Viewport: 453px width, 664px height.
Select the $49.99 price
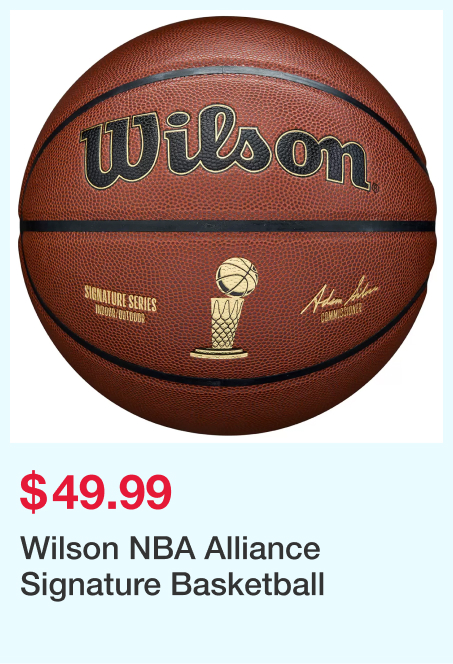(96, 492)
